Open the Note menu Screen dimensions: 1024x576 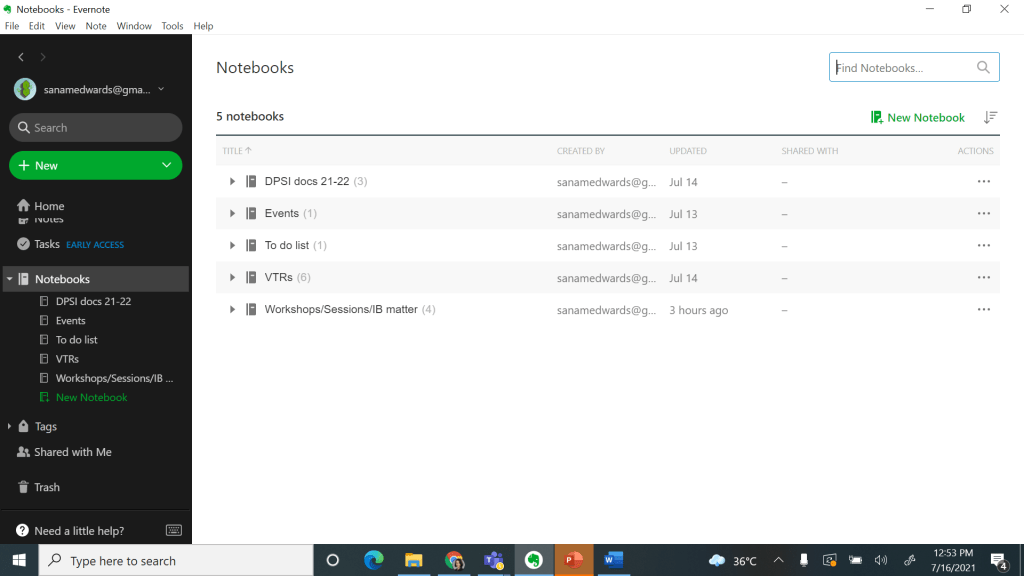(x=96, y=26)
